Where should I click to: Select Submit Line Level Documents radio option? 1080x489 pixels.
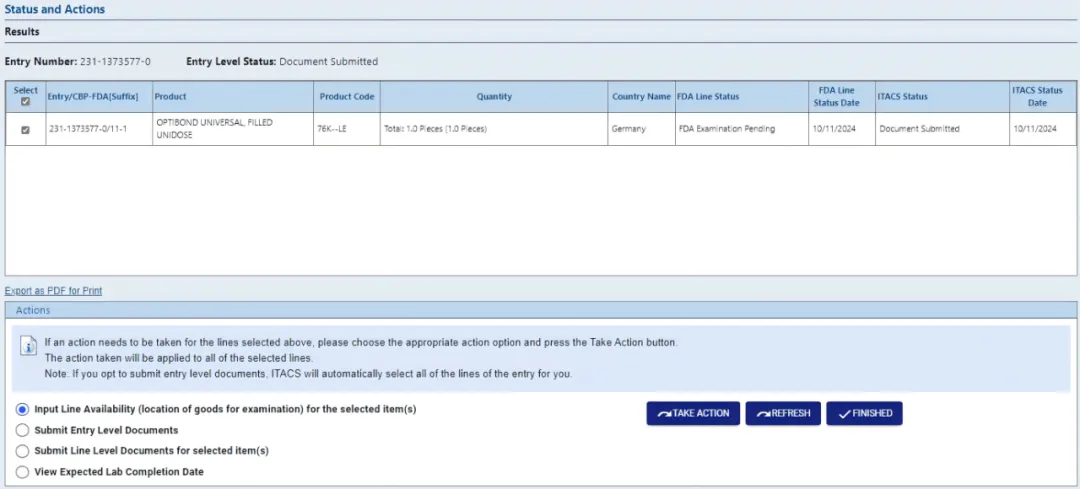(22, 451)
